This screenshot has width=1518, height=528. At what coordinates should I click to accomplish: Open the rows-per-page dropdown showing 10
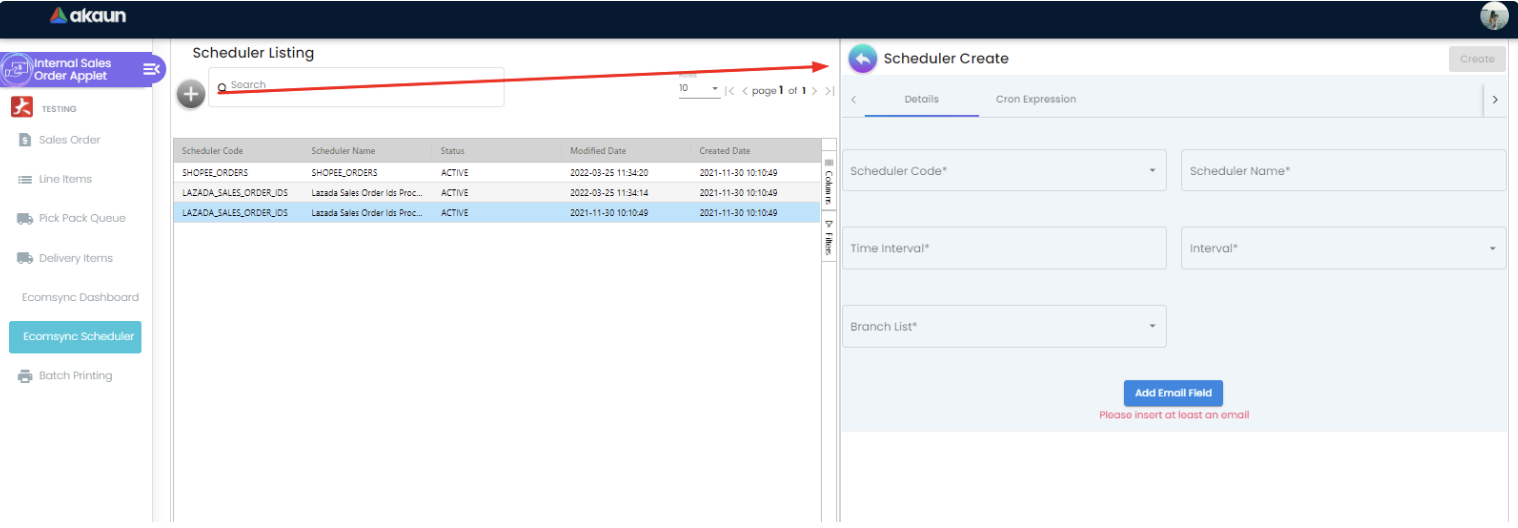coord(699,89)
